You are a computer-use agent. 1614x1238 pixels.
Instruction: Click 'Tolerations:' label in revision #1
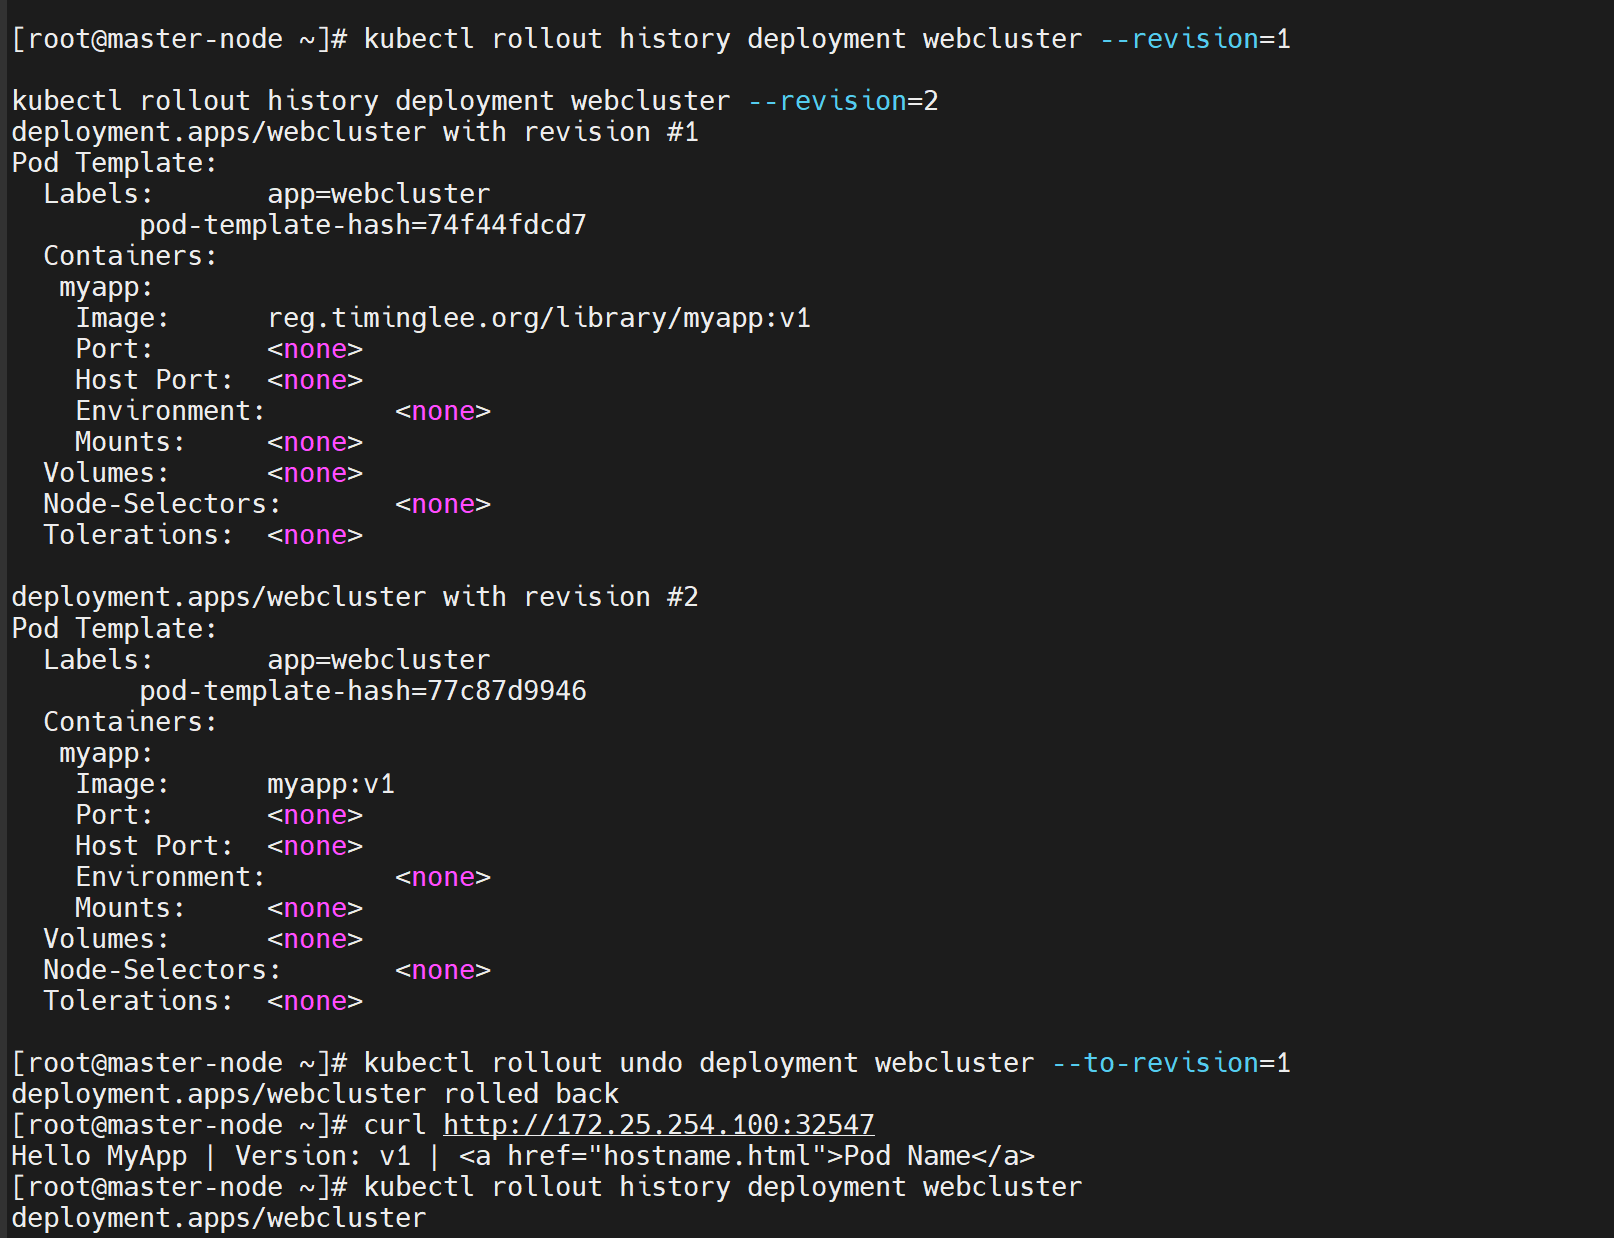coord(139,535)
